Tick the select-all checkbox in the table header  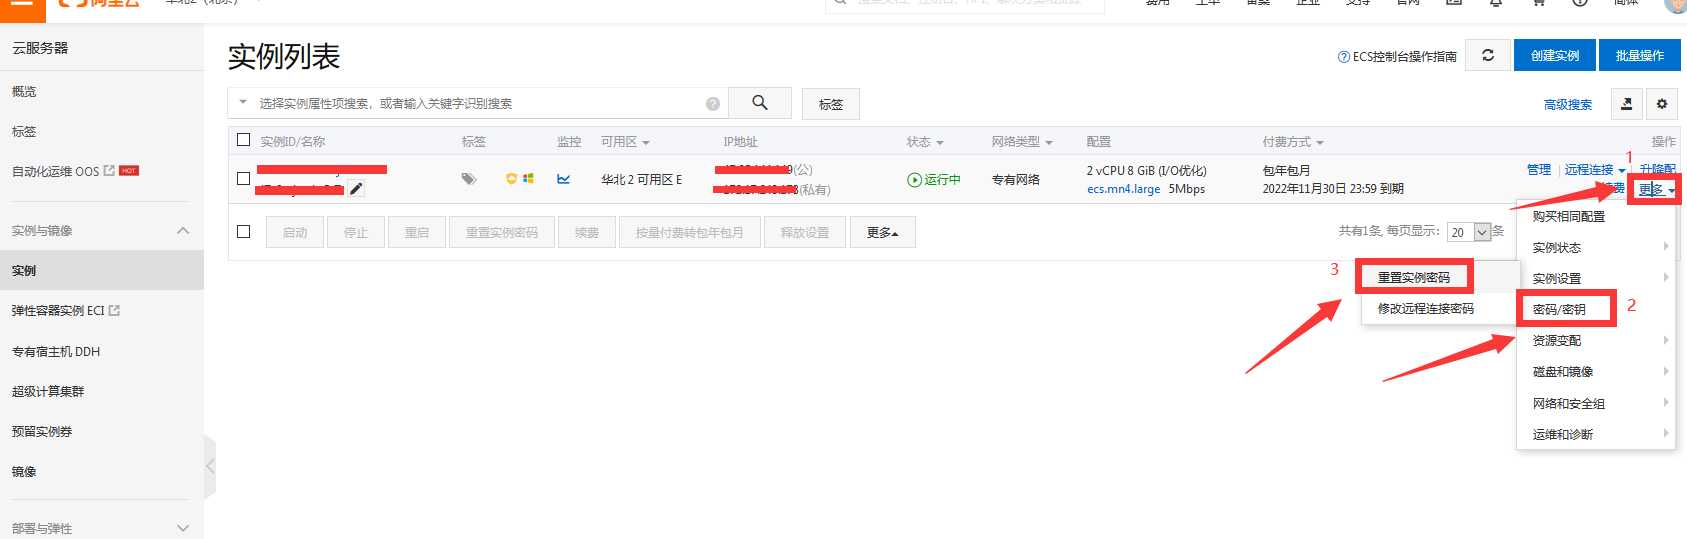[243, 140]
